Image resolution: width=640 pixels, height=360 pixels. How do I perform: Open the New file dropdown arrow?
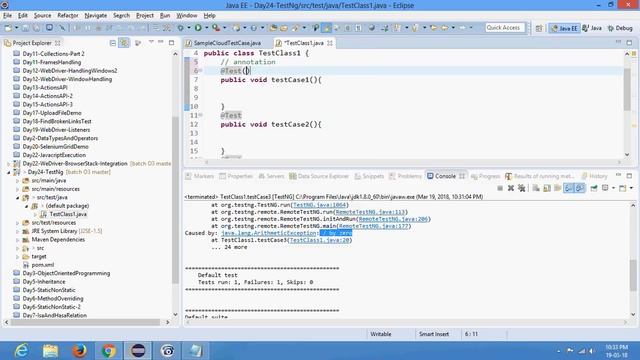16,28
